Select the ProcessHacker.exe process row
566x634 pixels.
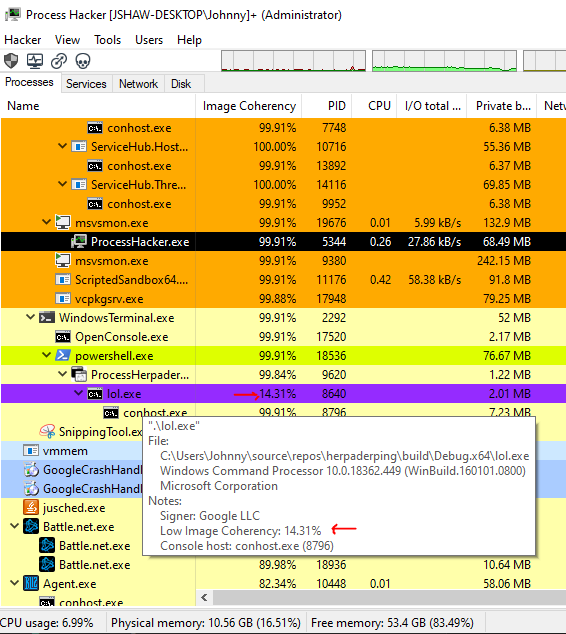pos(283,242)
